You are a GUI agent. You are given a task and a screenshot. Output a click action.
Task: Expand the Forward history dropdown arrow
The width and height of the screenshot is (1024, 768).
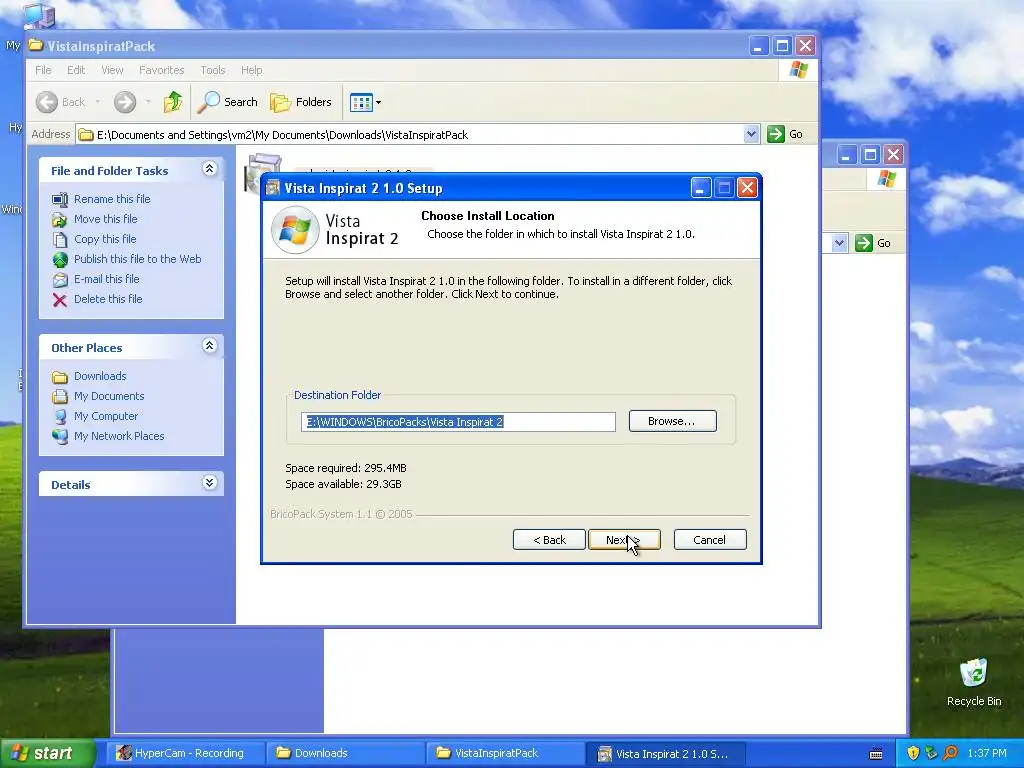pyautogui.click(x=148, y=102)
